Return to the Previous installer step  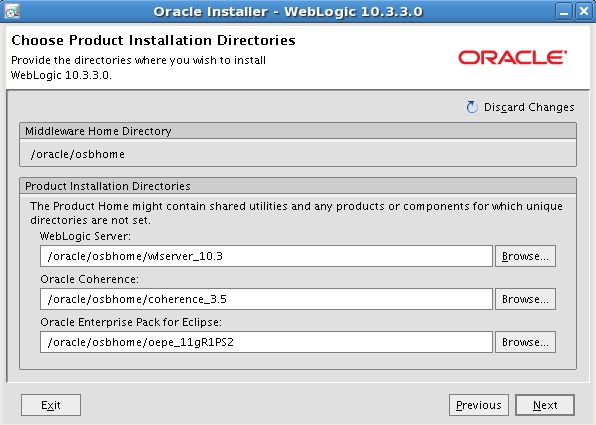479,405
